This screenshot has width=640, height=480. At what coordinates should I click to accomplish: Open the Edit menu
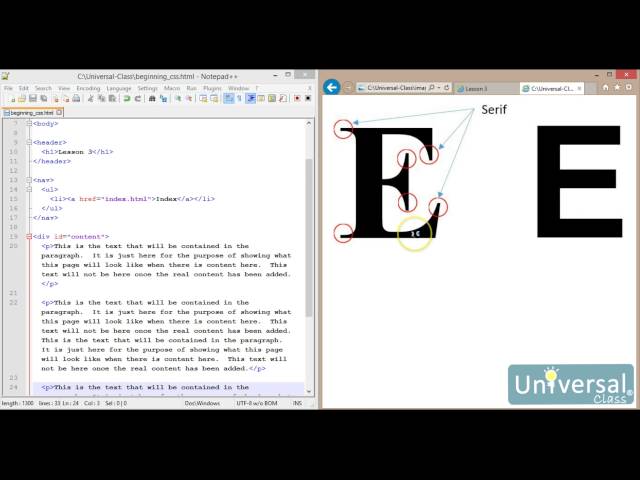click(x=24, y=88)
